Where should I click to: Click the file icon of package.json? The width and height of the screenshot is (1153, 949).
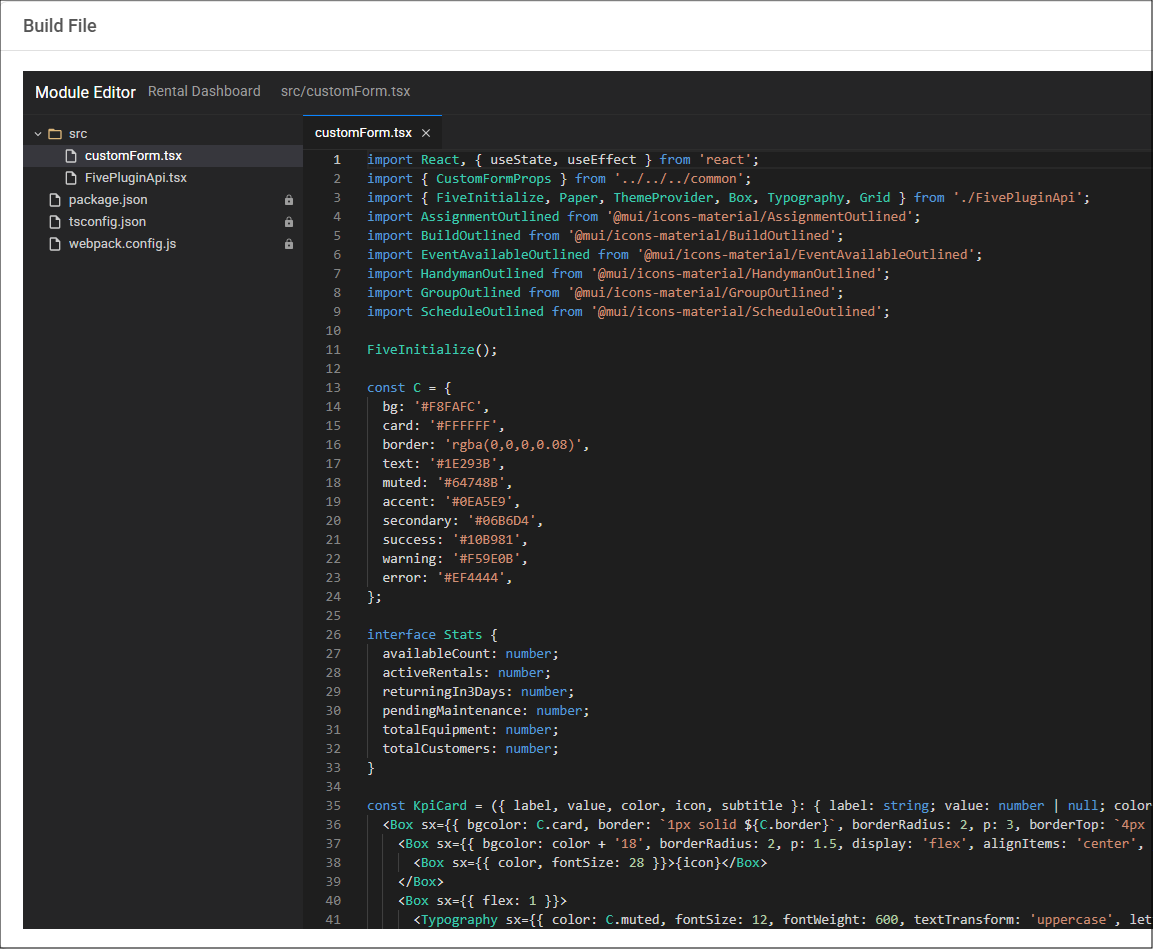(x=55, y=200)
